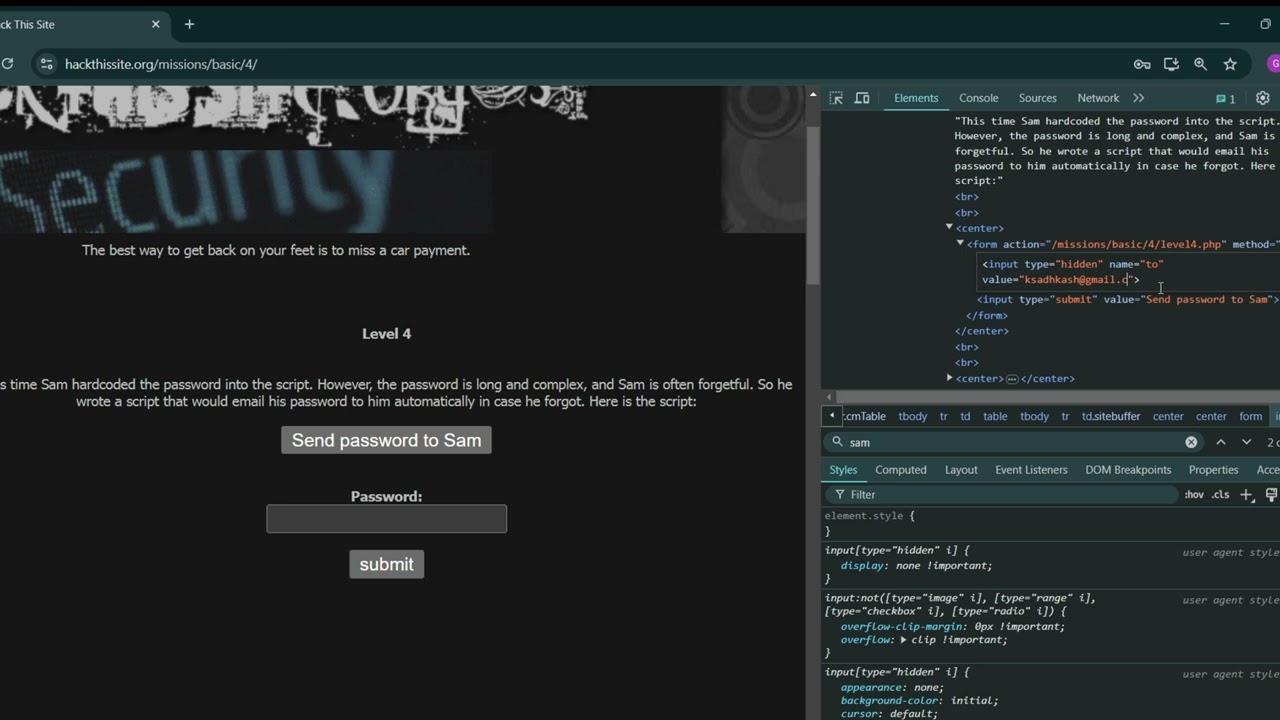Select the element.style rule block

1051,523
